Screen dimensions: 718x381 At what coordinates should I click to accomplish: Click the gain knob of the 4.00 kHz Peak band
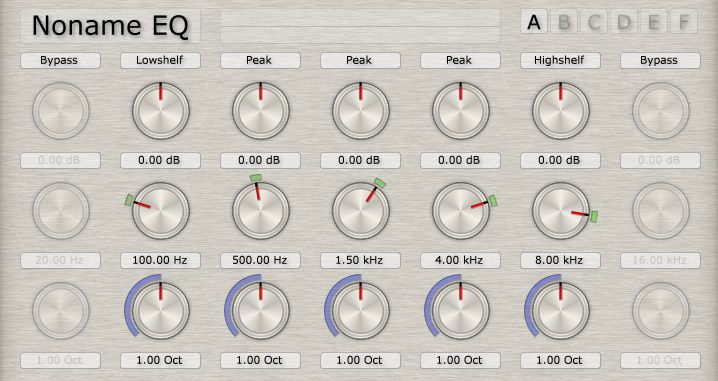(461, 110)
